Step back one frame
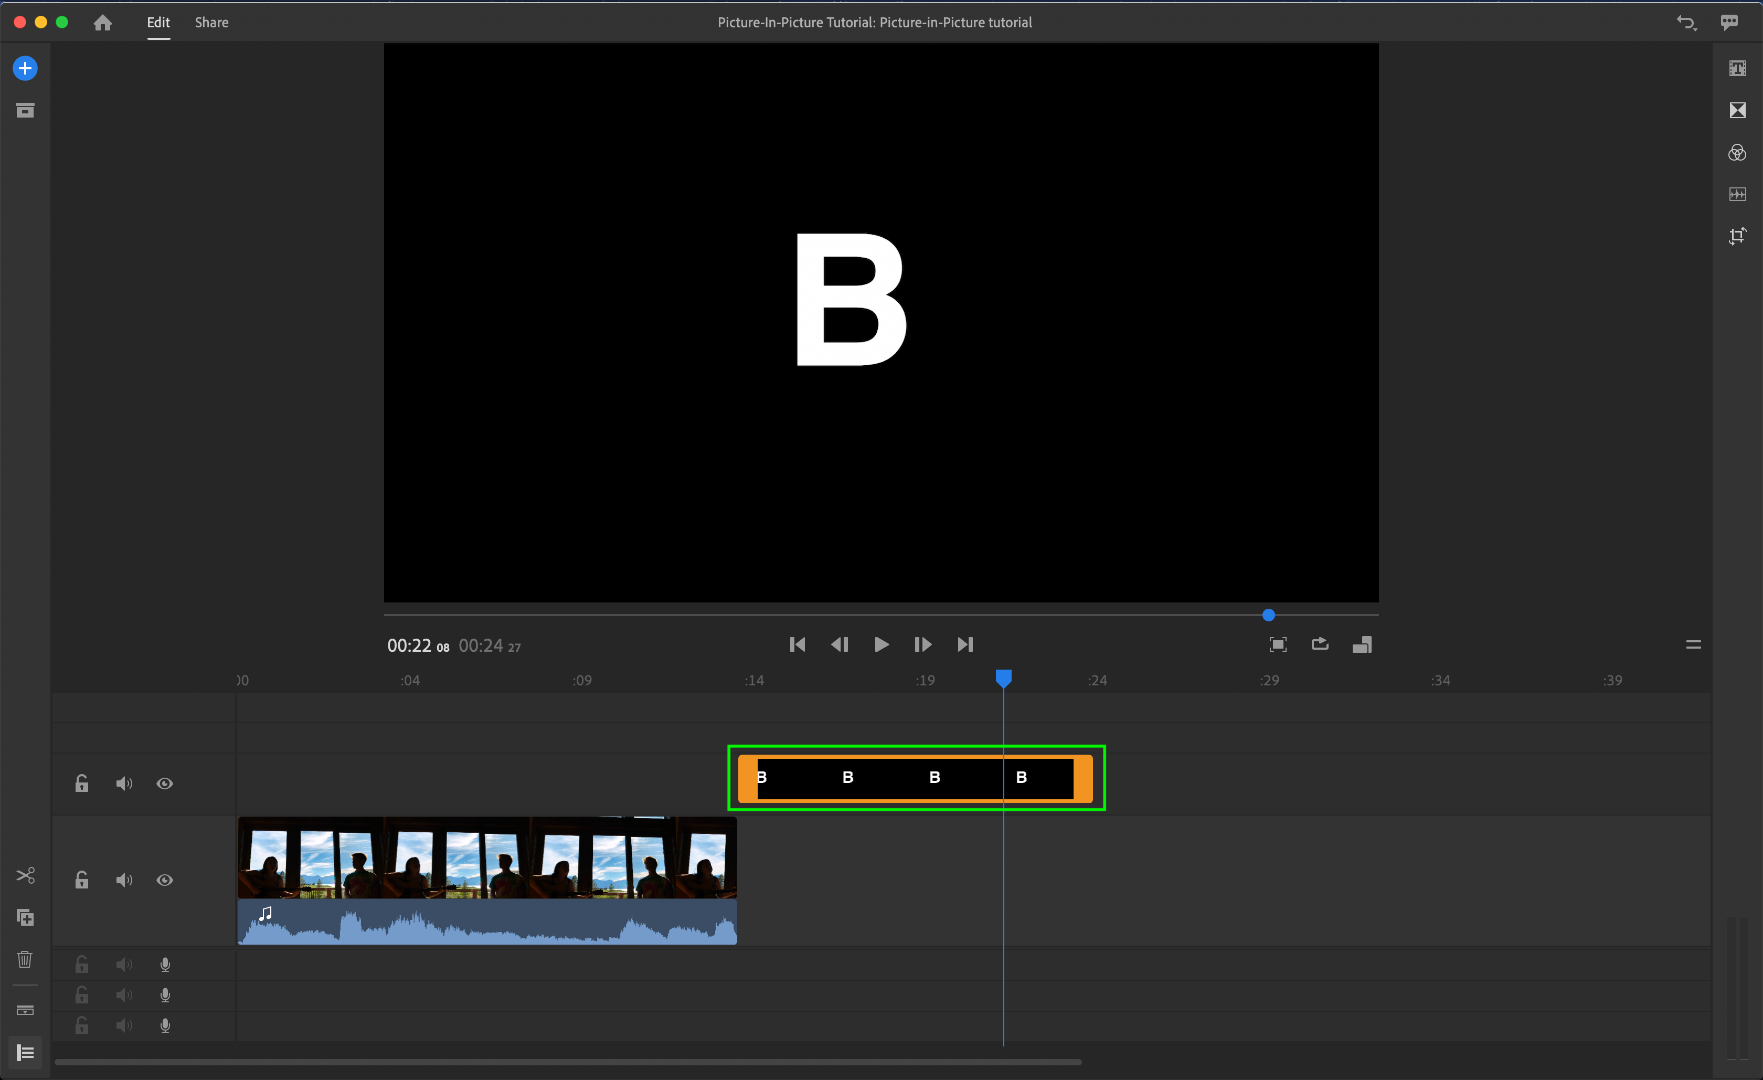Image resolution: width=1763 pixels, height=1080 pixels. [839, 645]
